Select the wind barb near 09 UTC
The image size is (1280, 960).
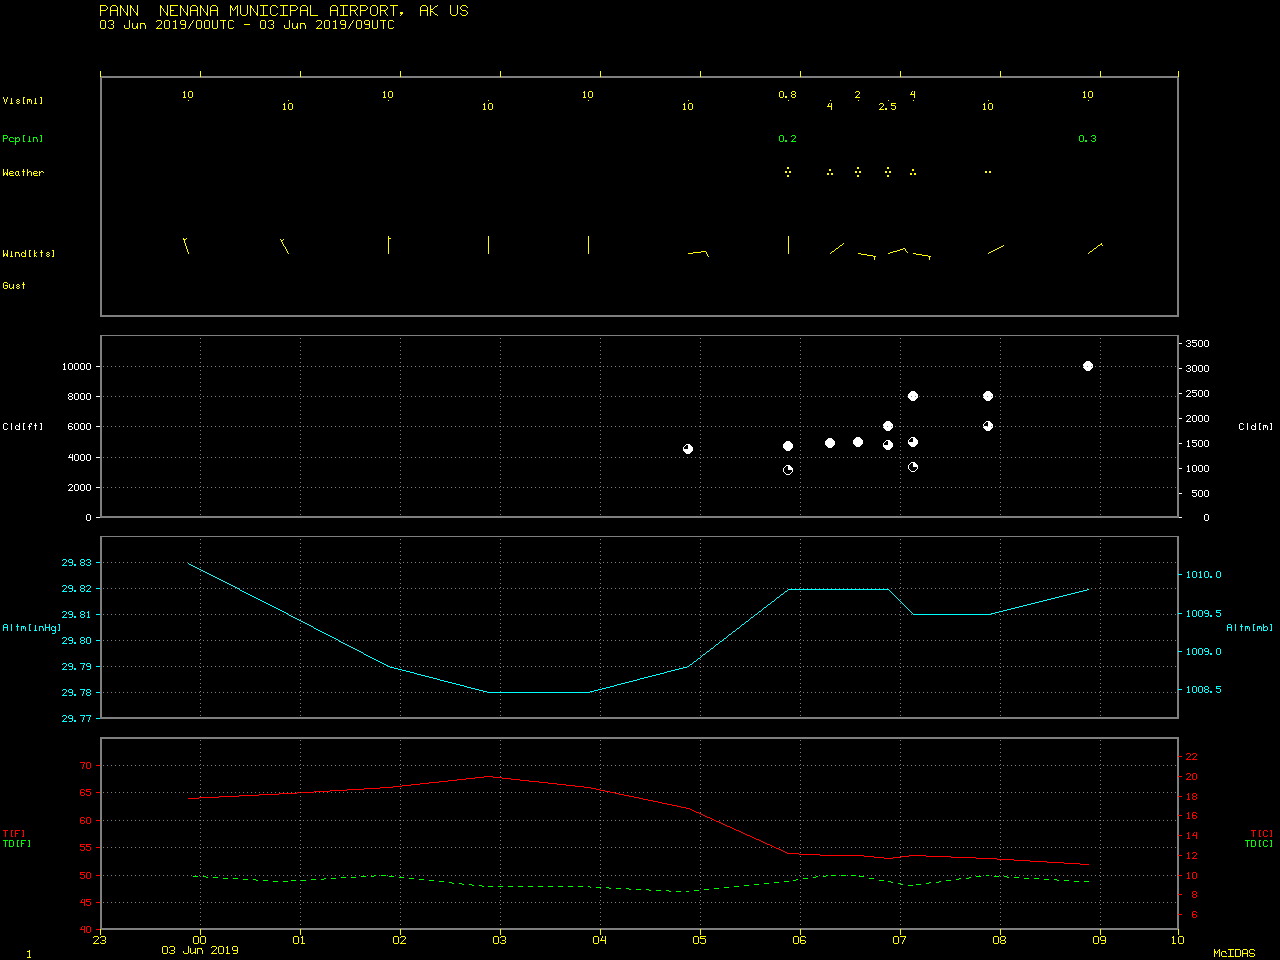[1095, 248]
